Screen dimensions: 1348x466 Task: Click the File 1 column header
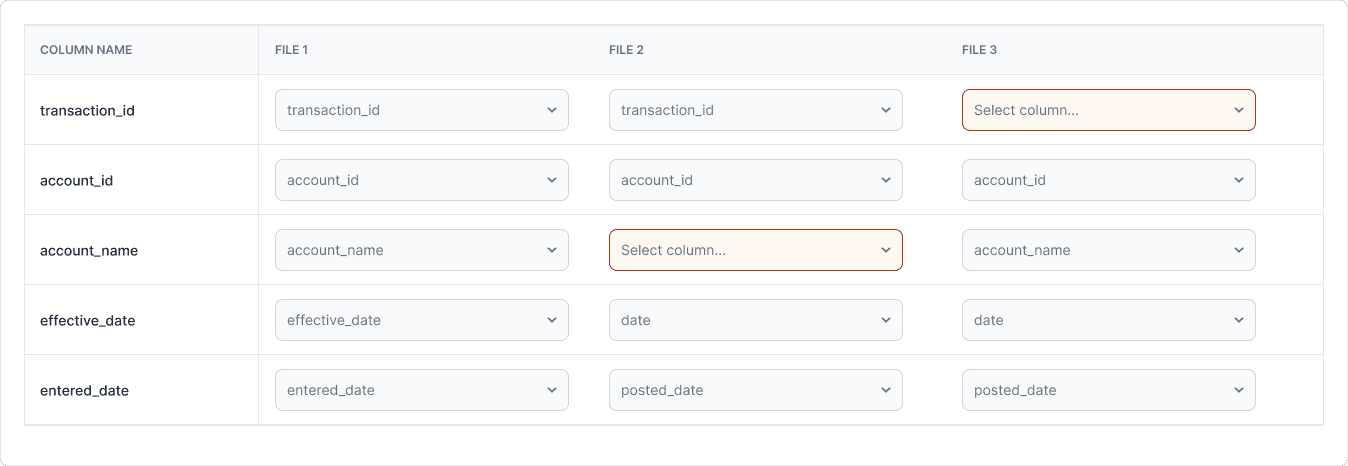tap(291, 50)
